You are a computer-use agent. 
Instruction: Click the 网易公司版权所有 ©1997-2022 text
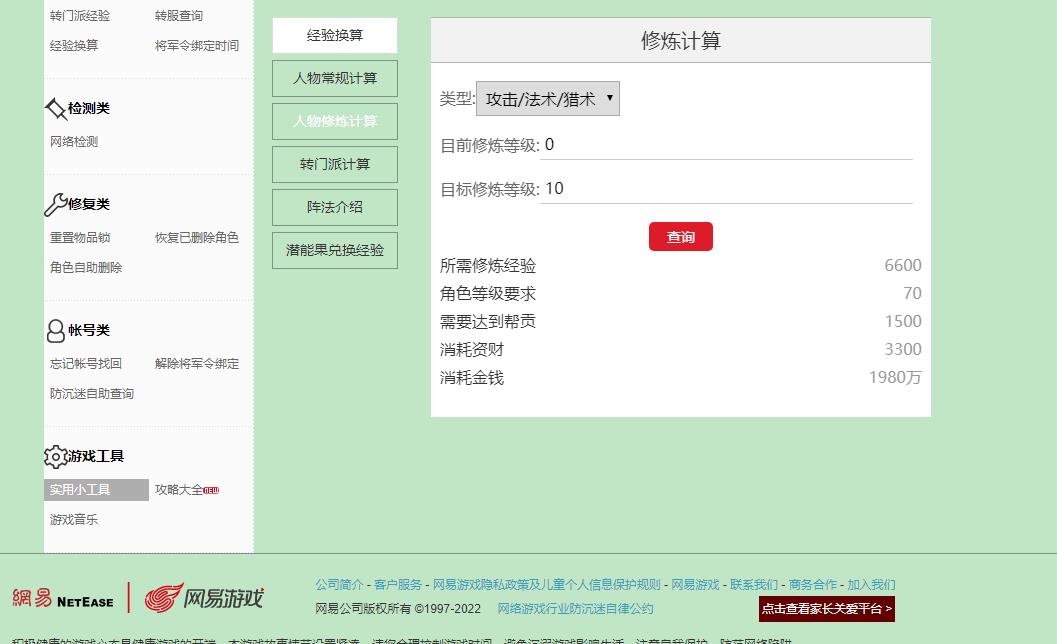[398, 609]
